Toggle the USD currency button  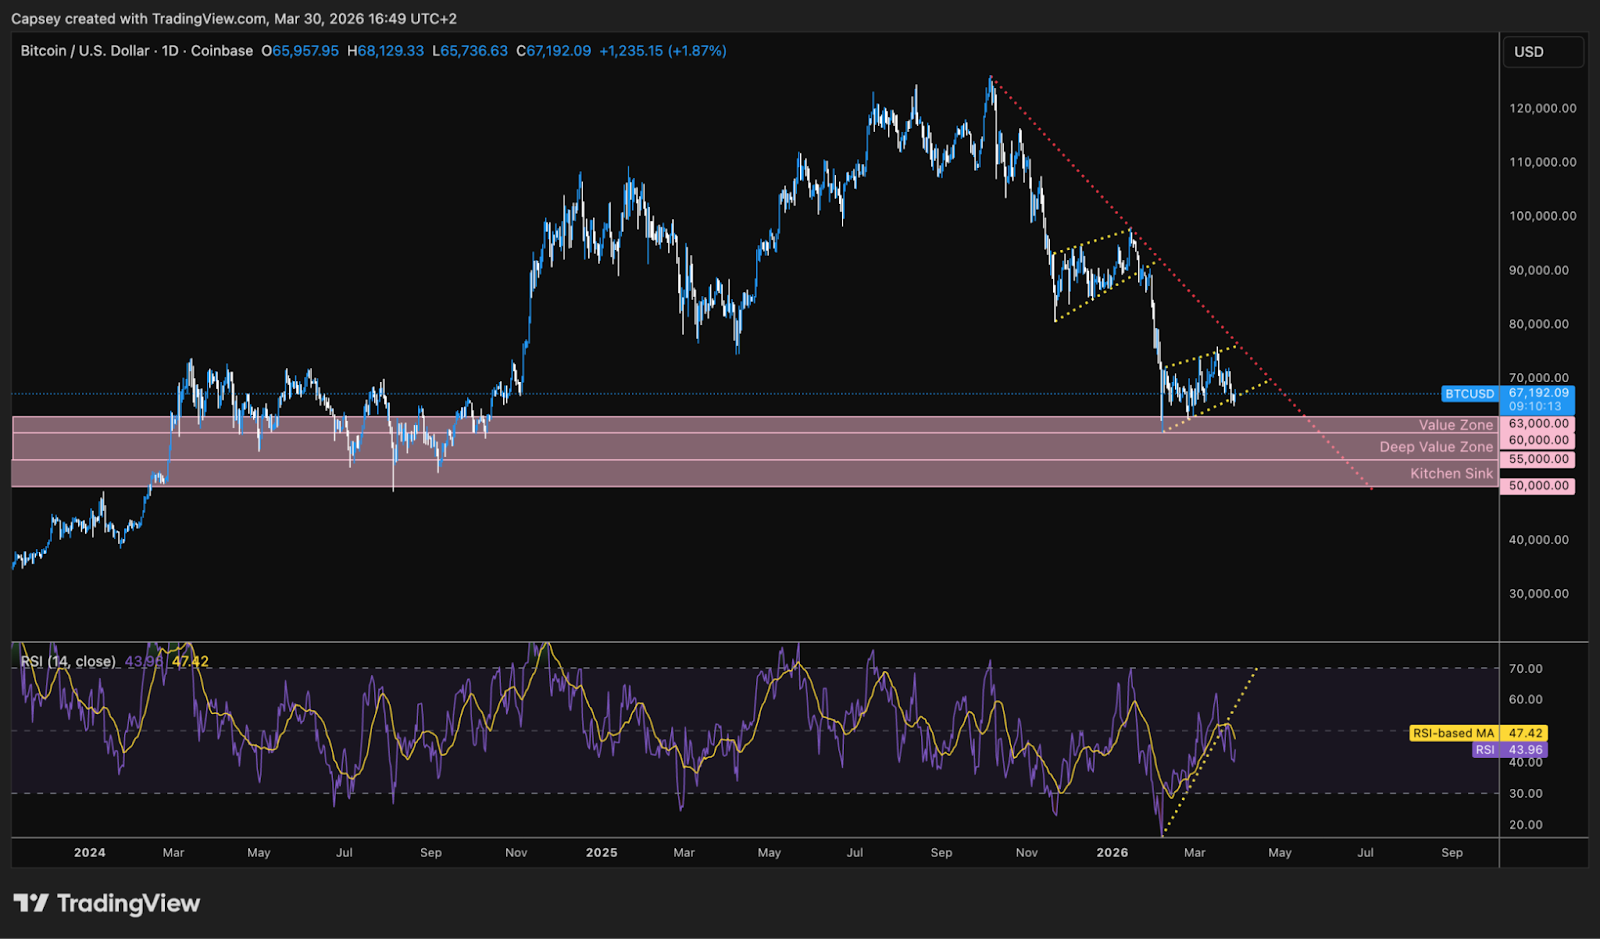[x=1543, y=52]
